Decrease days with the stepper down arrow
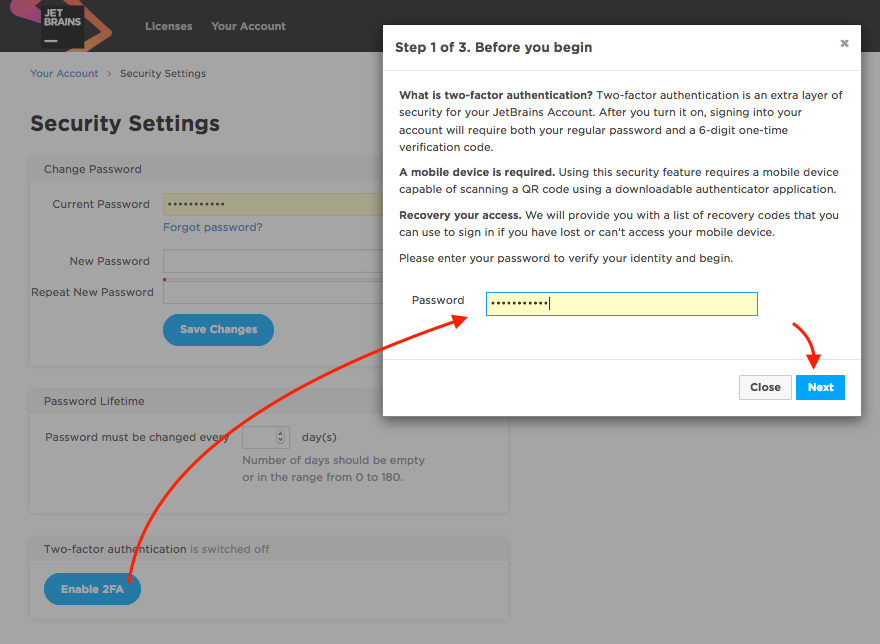880x644 pixels. (x=281, y=441)
